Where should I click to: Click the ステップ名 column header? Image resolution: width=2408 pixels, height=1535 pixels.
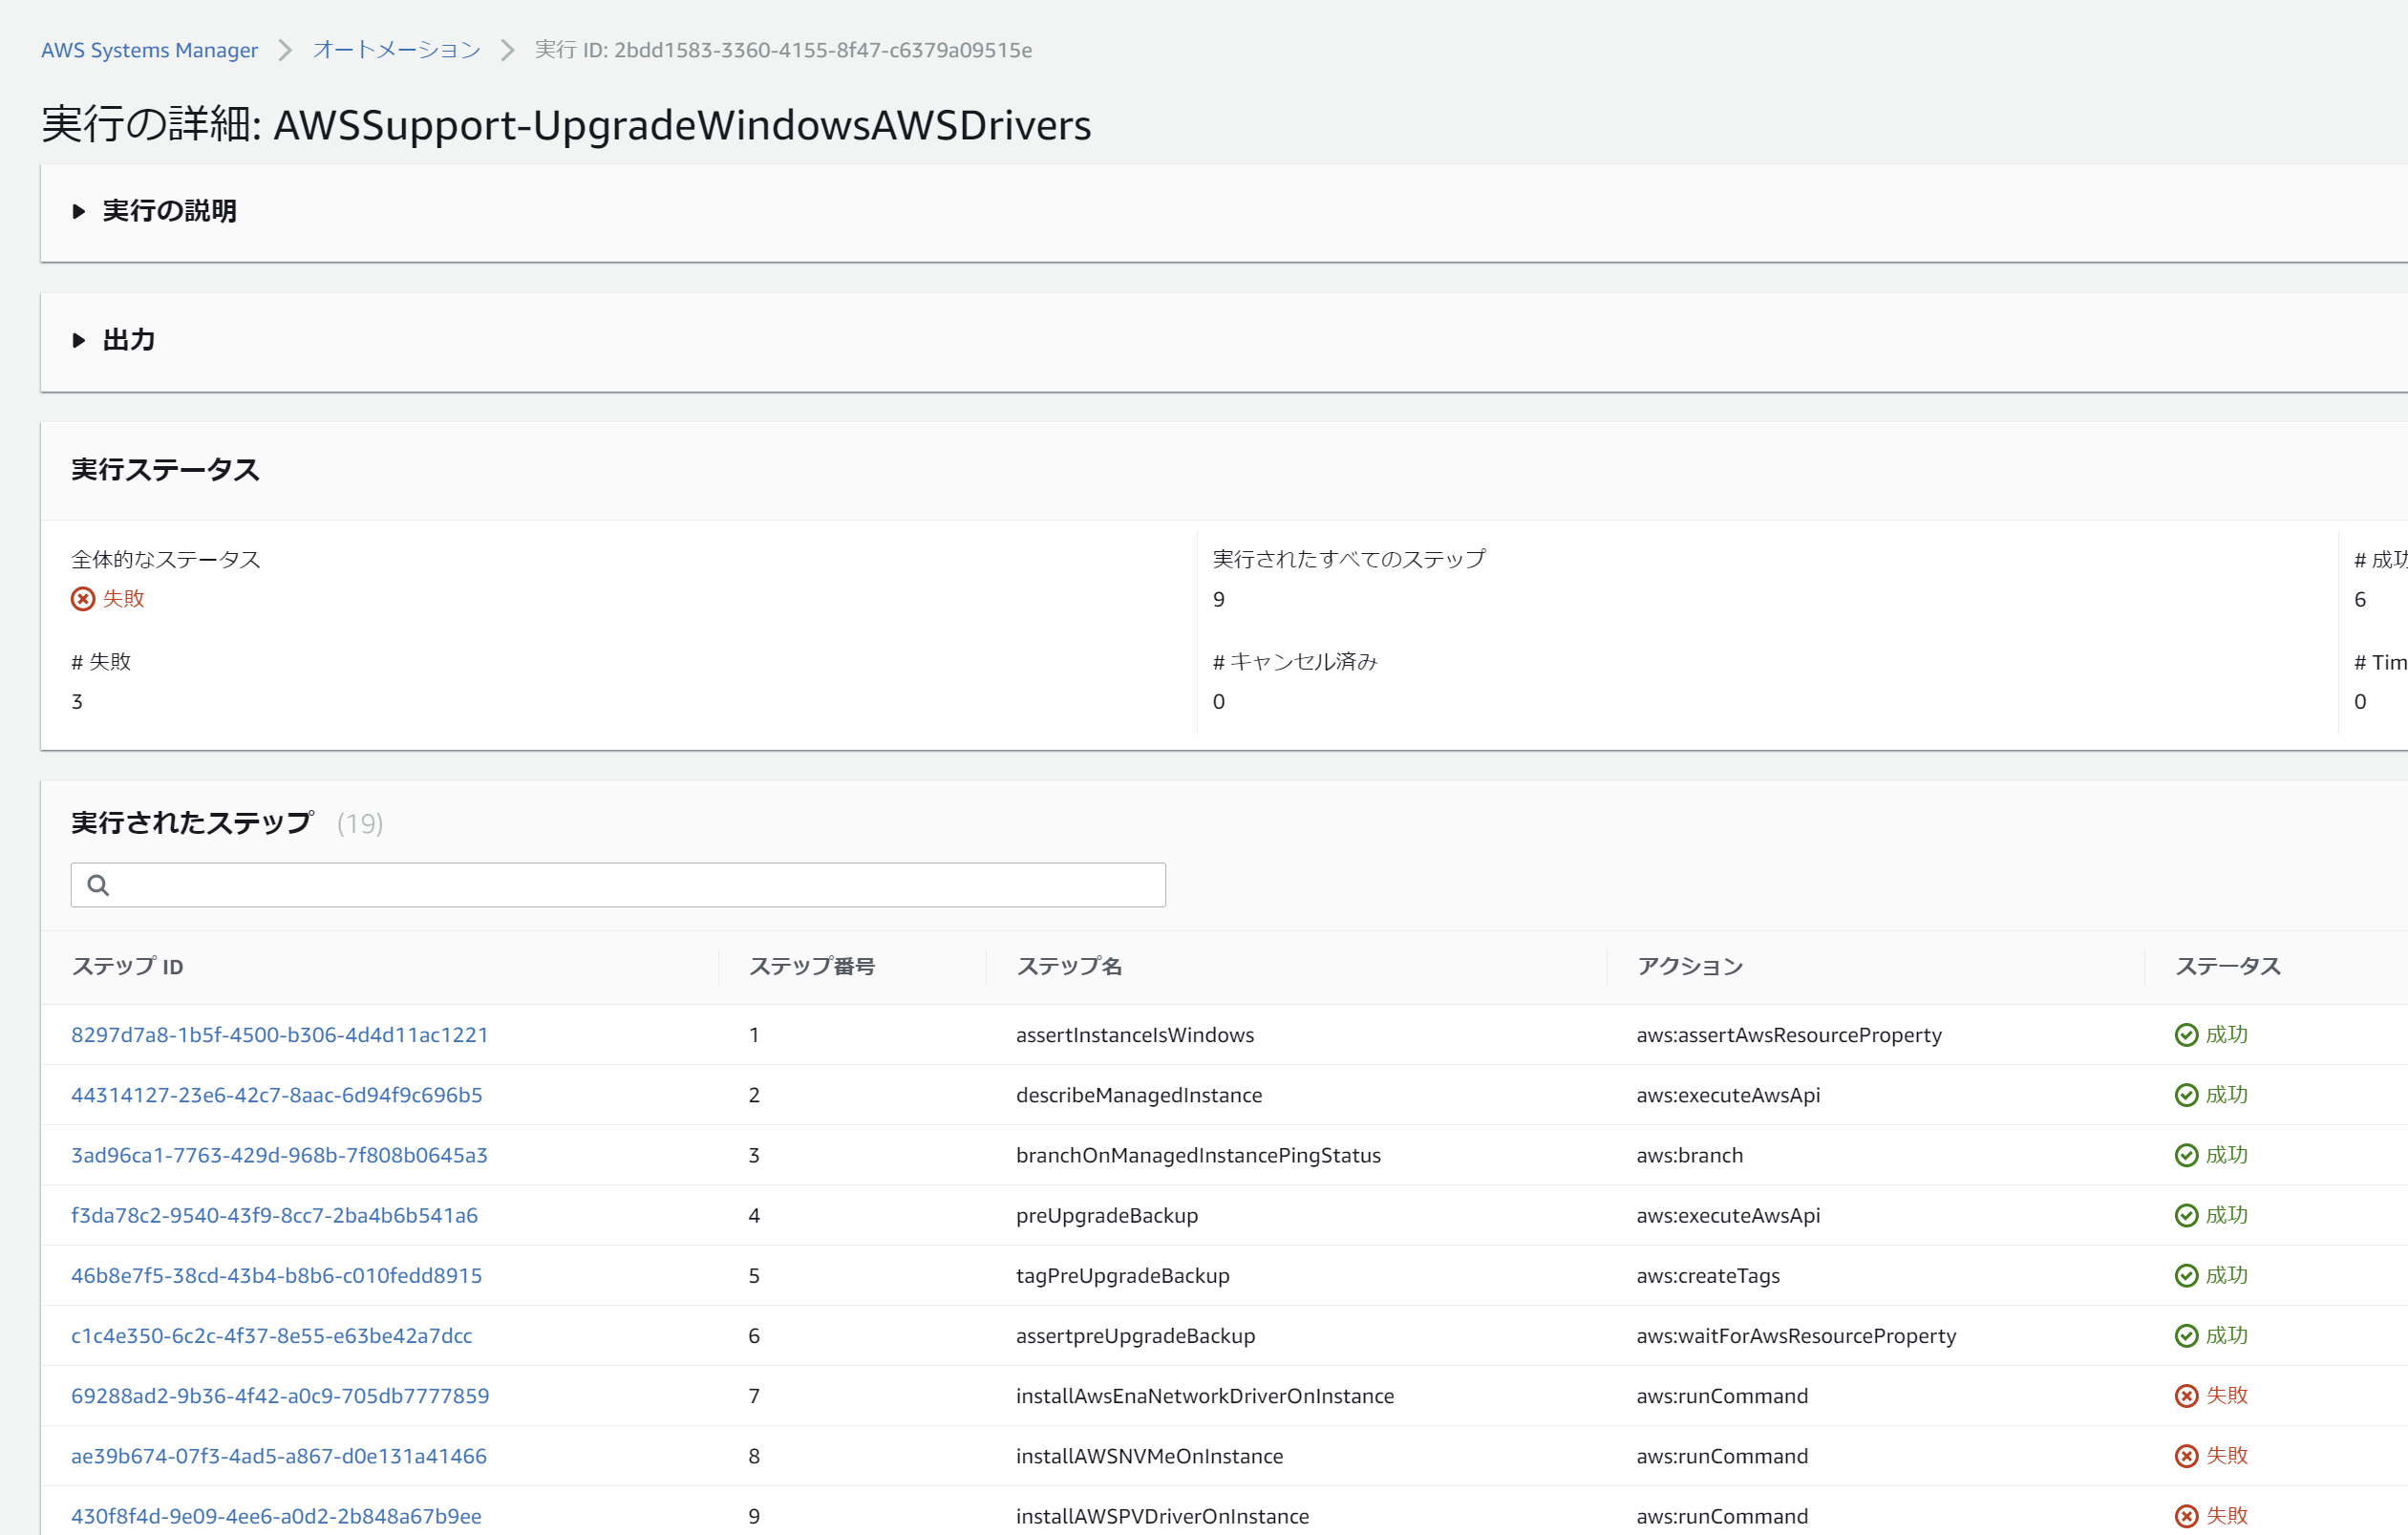pos(1068,966)
